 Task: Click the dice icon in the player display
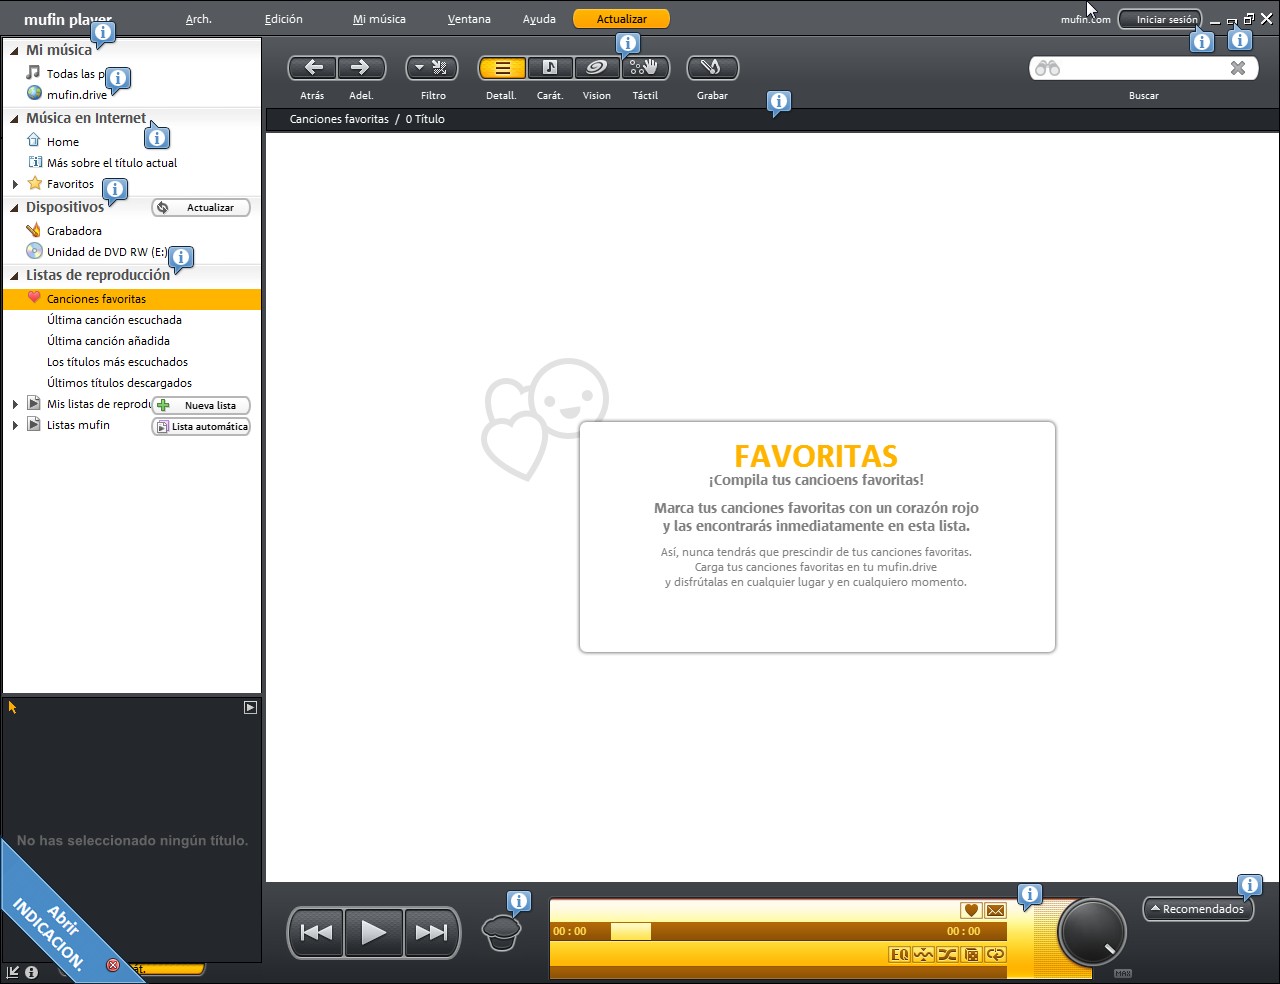coord(971,955)
